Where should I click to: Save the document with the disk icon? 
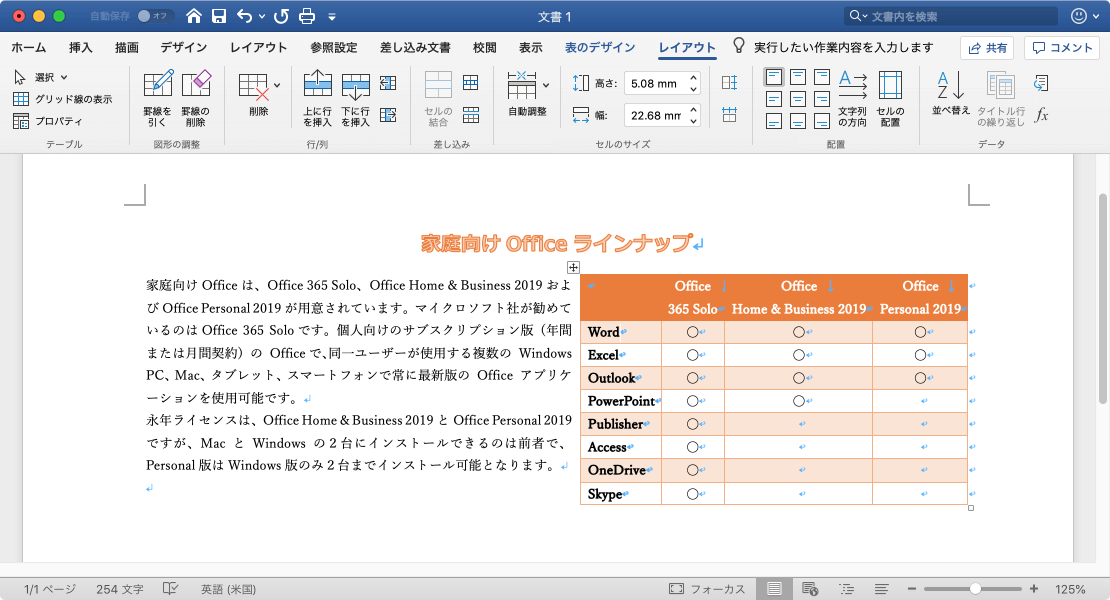(219, 16)
